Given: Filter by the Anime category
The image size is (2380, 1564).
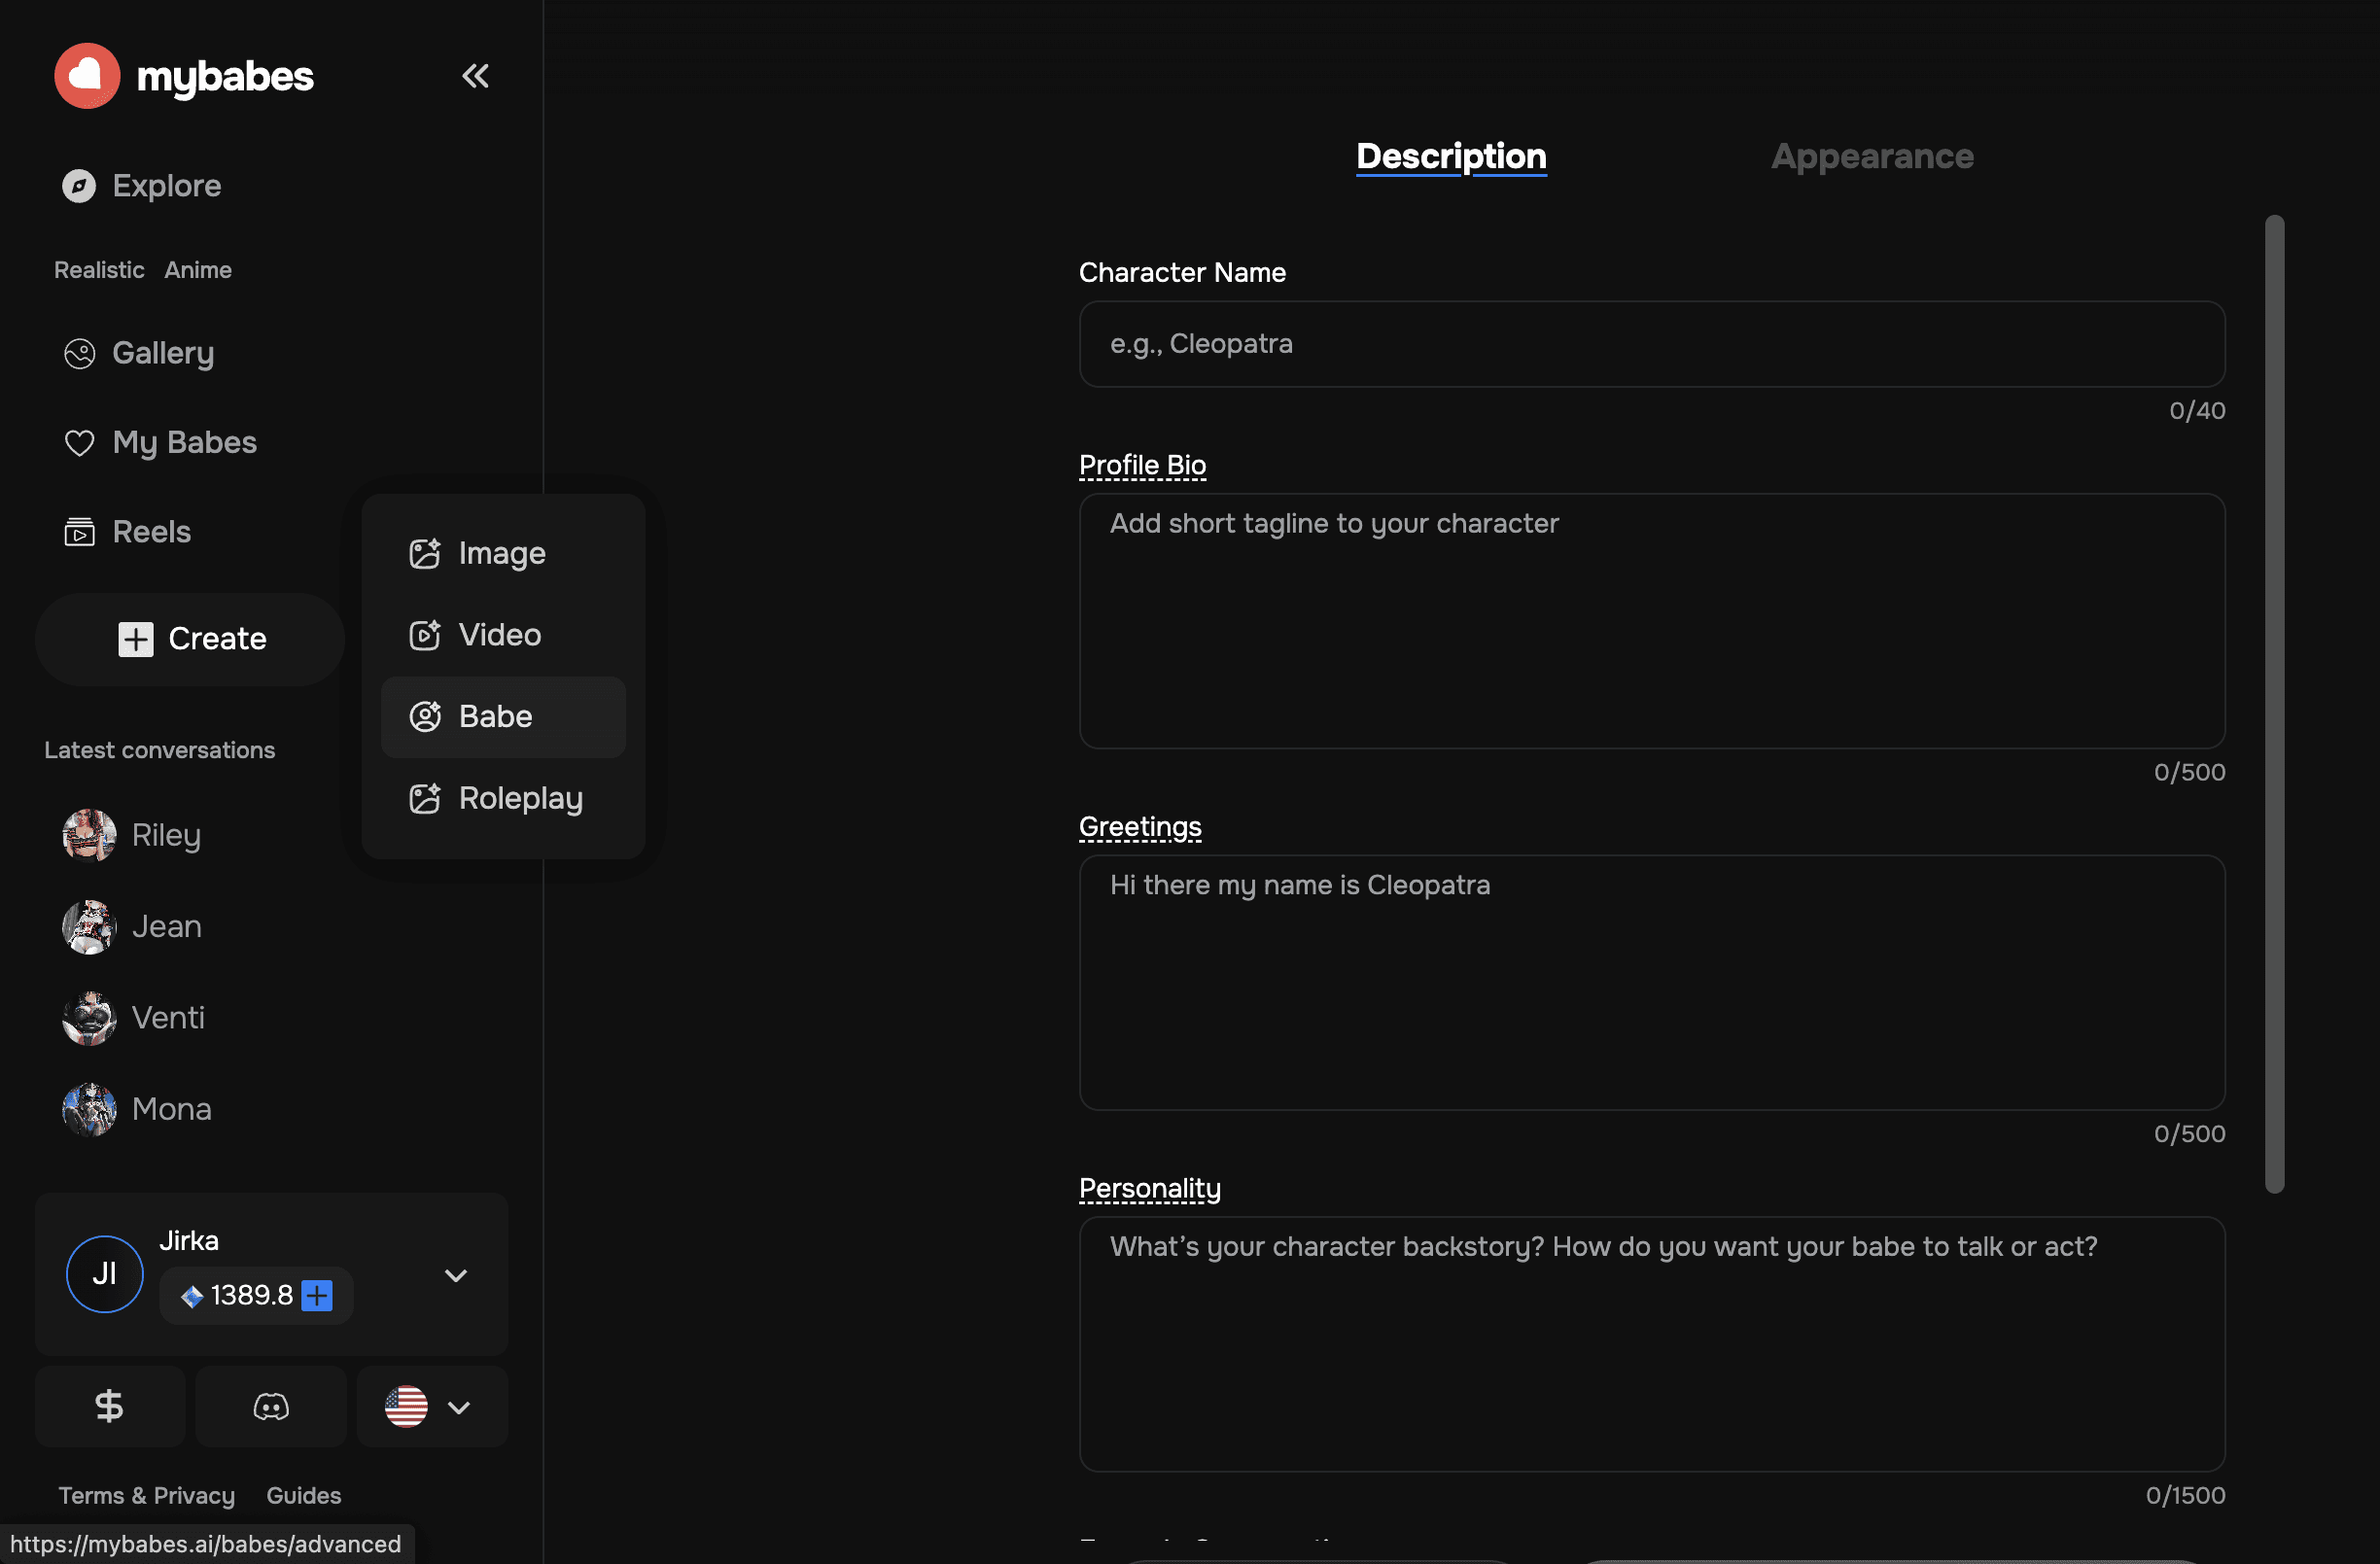Looking at the screenshot, I should 198,270.
